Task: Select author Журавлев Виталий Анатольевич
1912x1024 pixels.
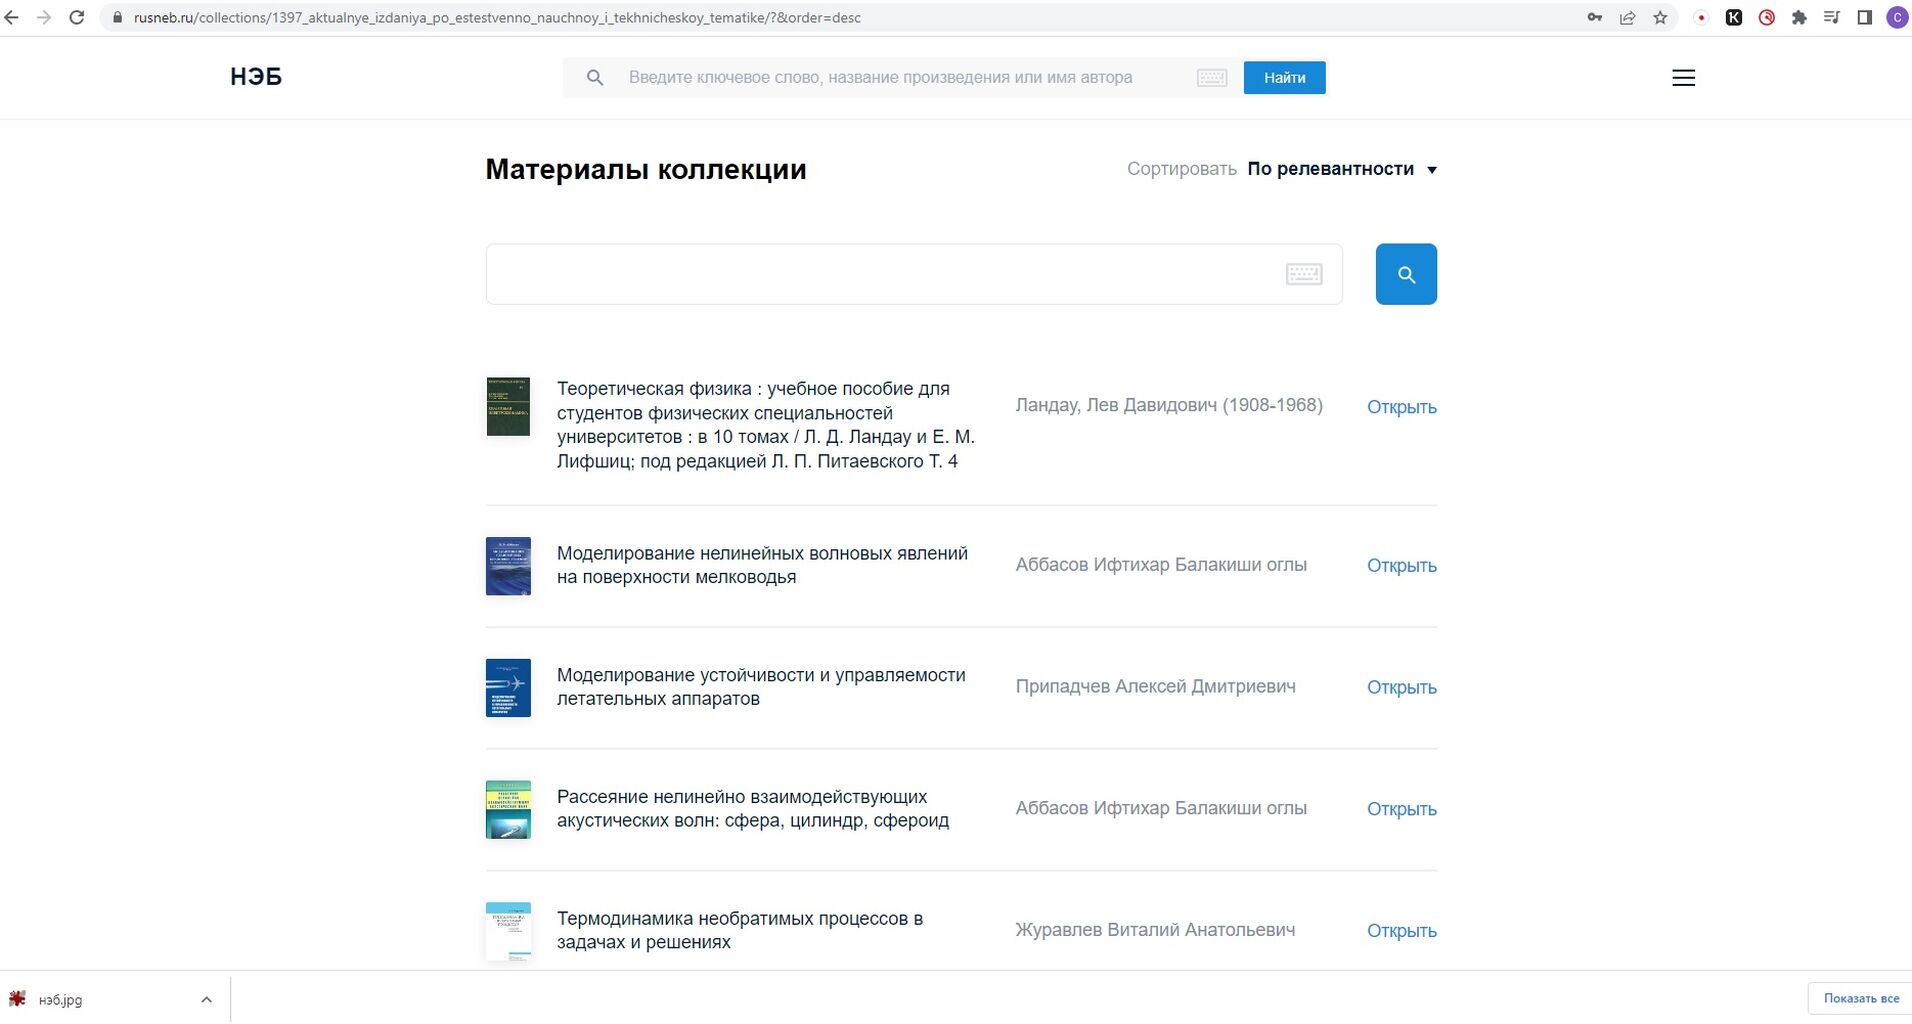Action: pyautogui.click(x=1154, y=930)
